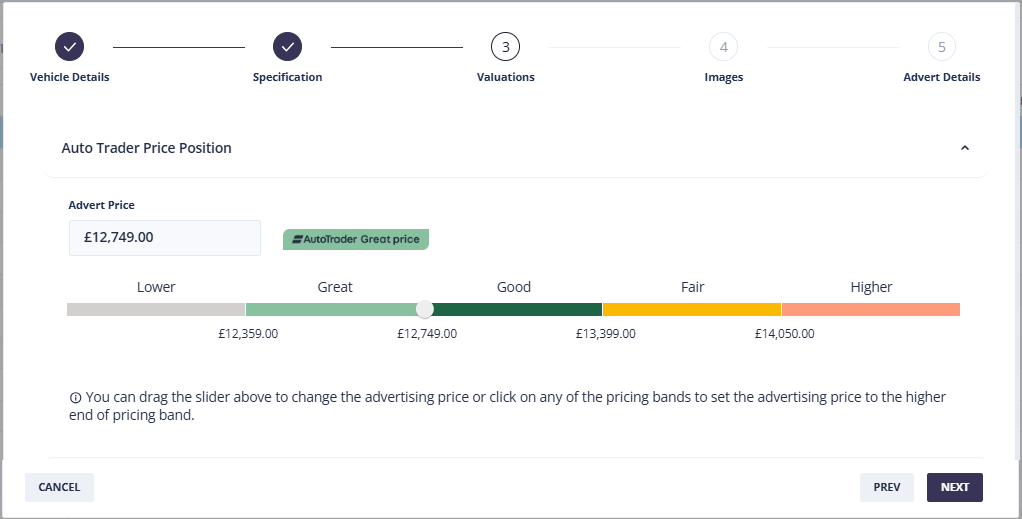This screenshot has height=519, width=1022.
Task: Click the round price slider handle
Action: pos(425,309)
